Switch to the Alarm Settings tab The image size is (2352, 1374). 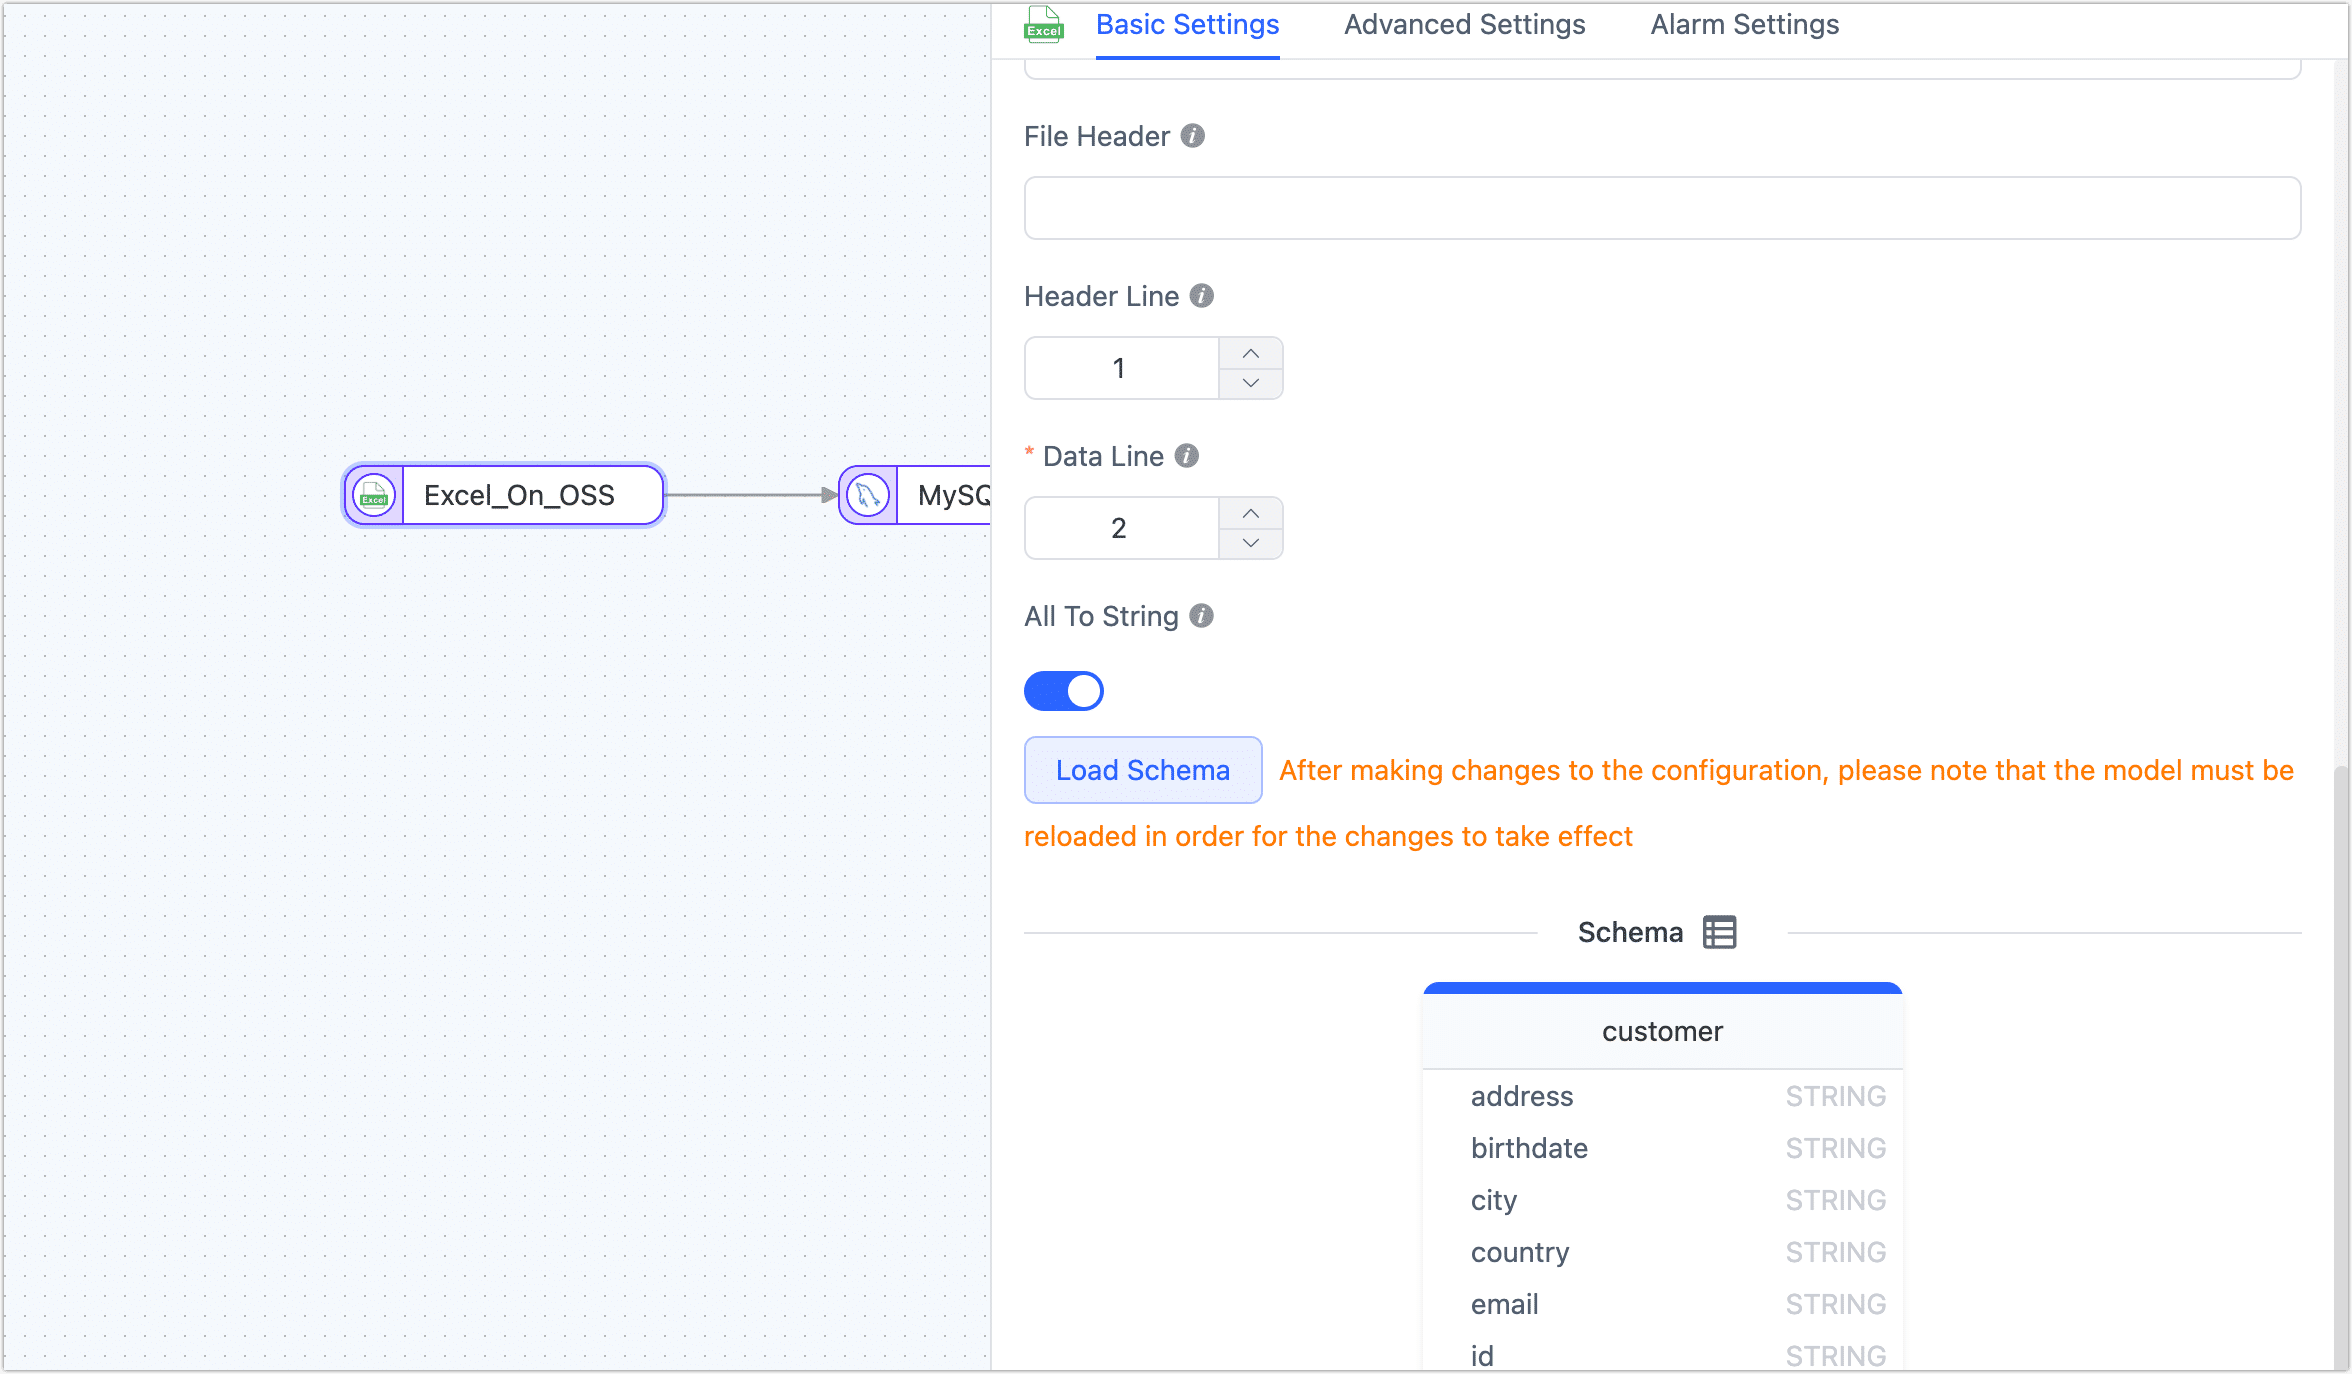click(x=1744, y=24)
